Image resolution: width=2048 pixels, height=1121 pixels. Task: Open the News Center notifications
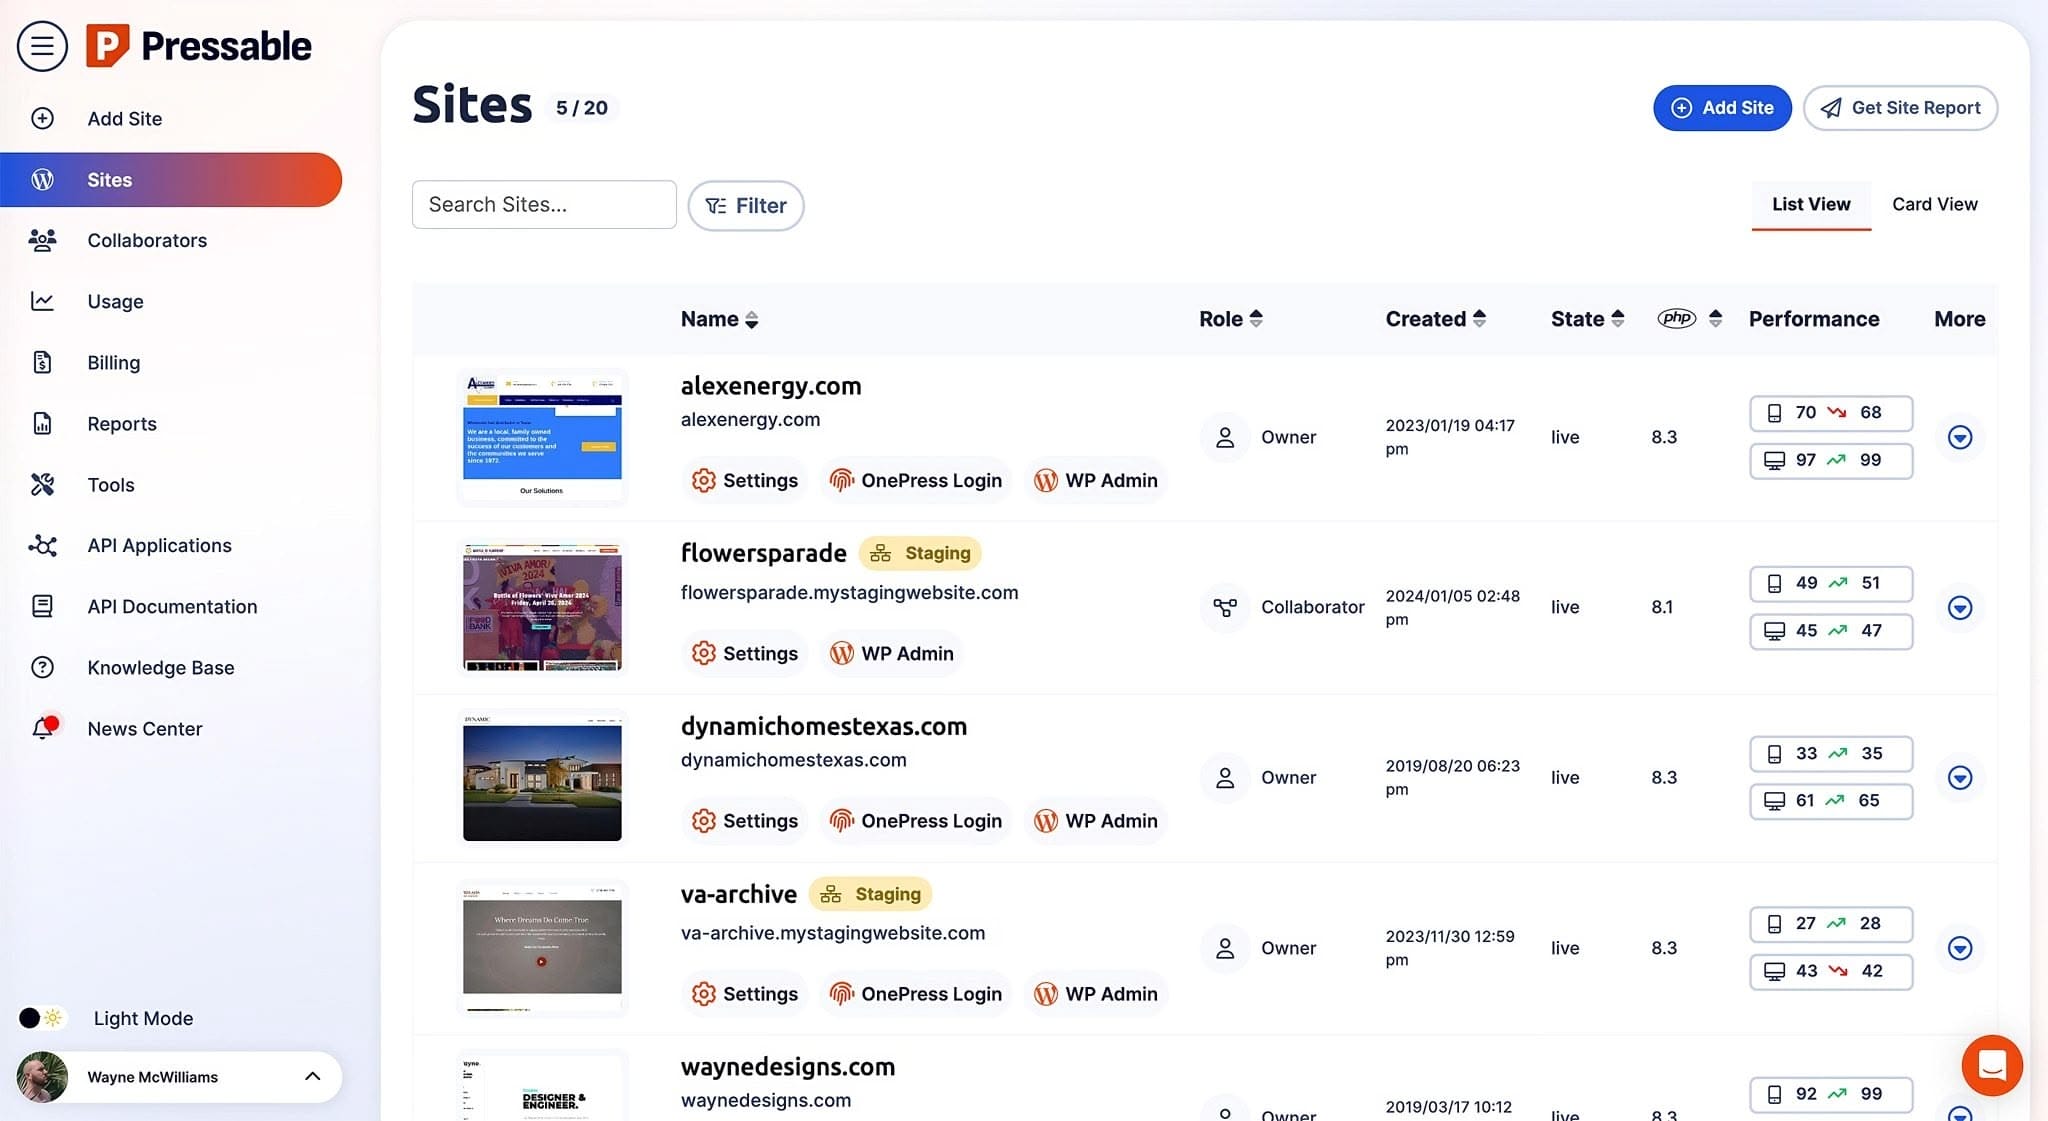click(x=145, y=728)
